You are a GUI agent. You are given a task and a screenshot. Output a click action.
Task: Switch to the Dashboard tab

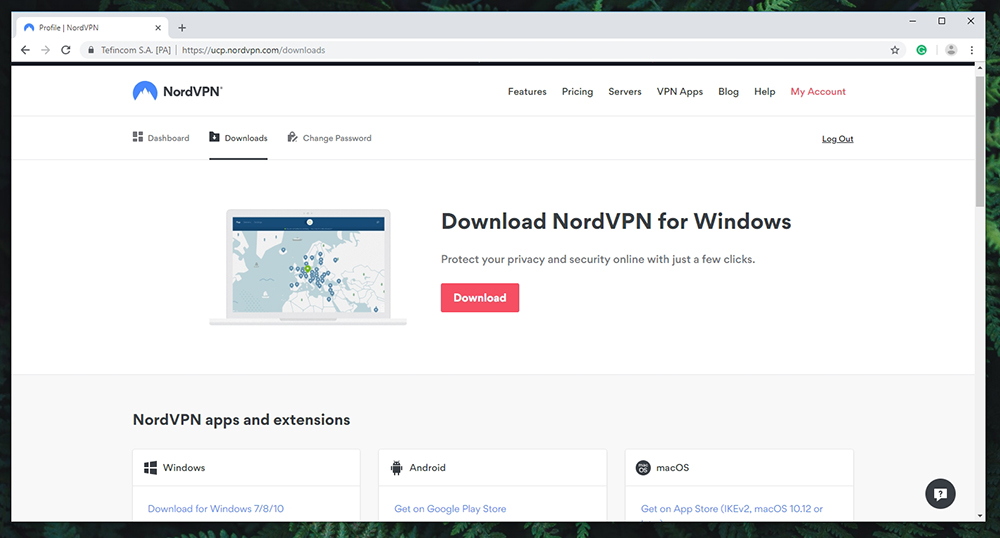[x=161, y=138]
